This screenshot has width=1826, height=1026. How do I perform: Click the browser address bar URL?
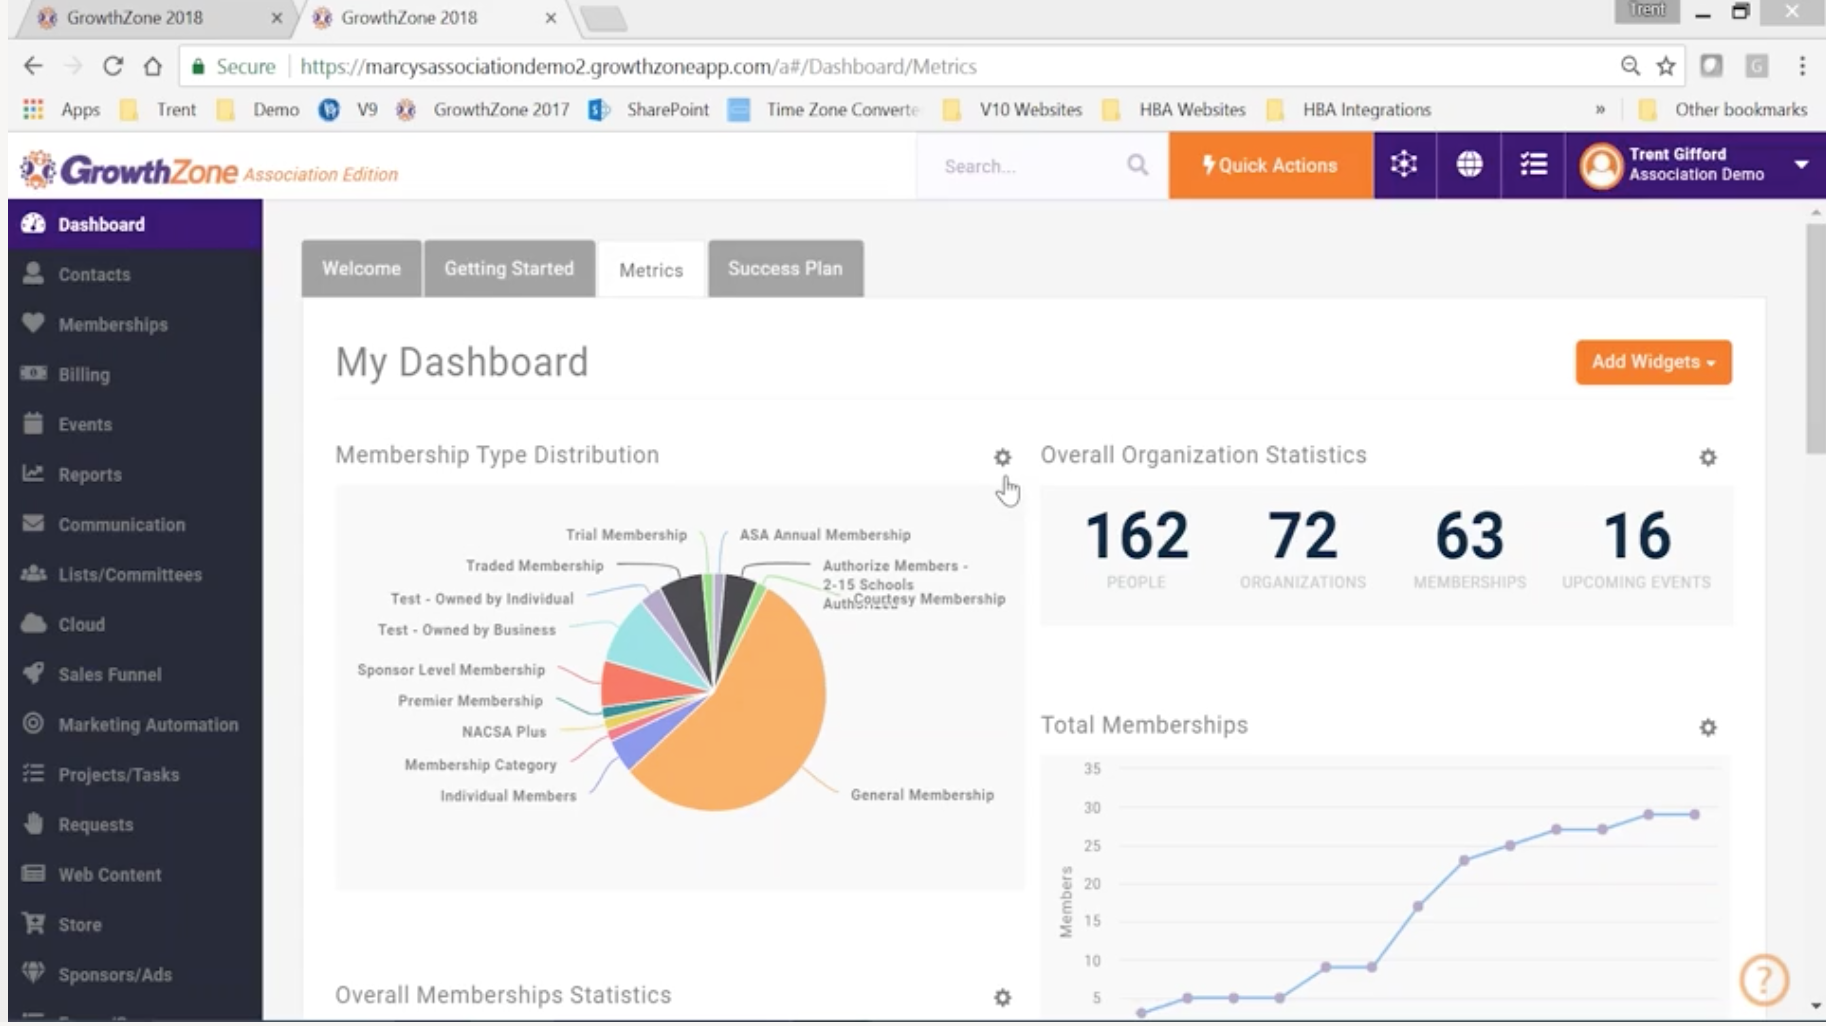[x=638, y=67]
